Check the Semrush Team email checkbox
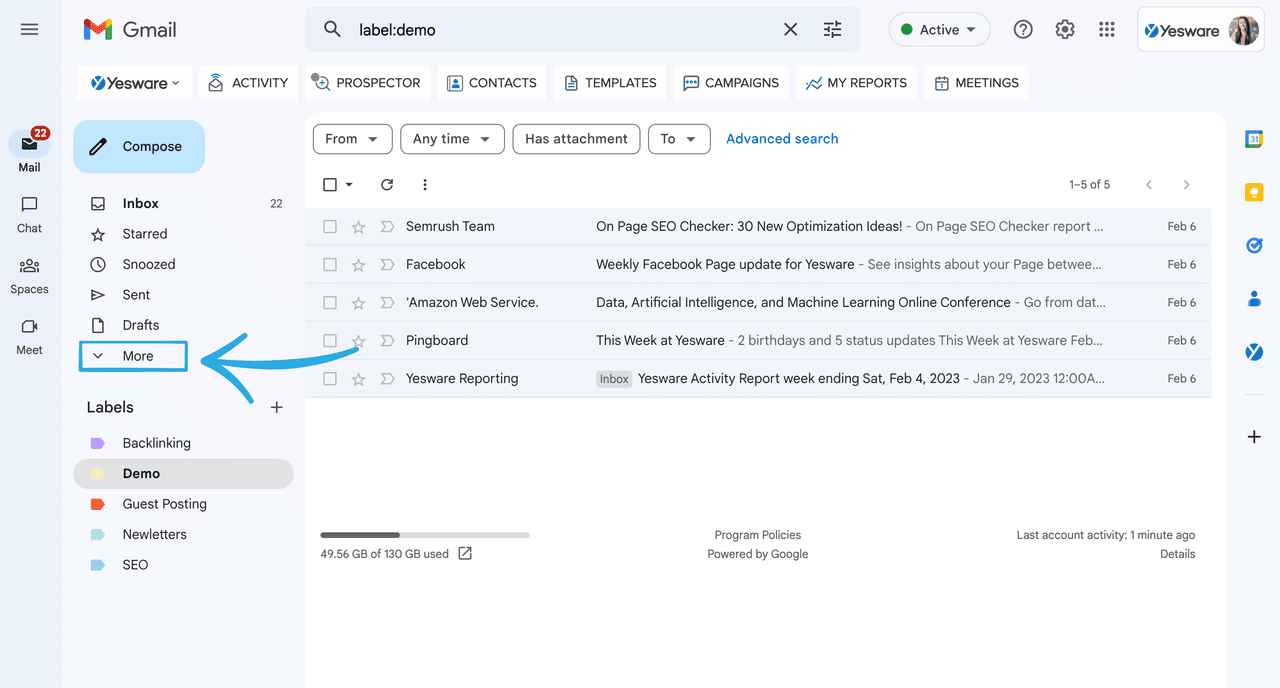 (x=329, y=226)
